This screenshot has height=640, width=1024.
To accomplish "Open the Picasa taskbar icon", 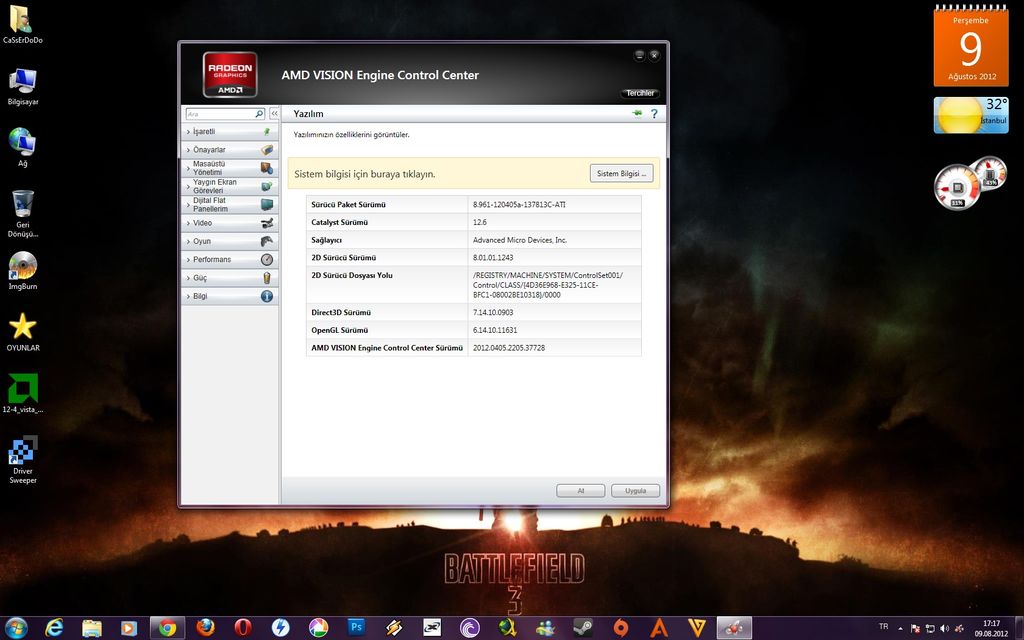I will click(318, 628).
